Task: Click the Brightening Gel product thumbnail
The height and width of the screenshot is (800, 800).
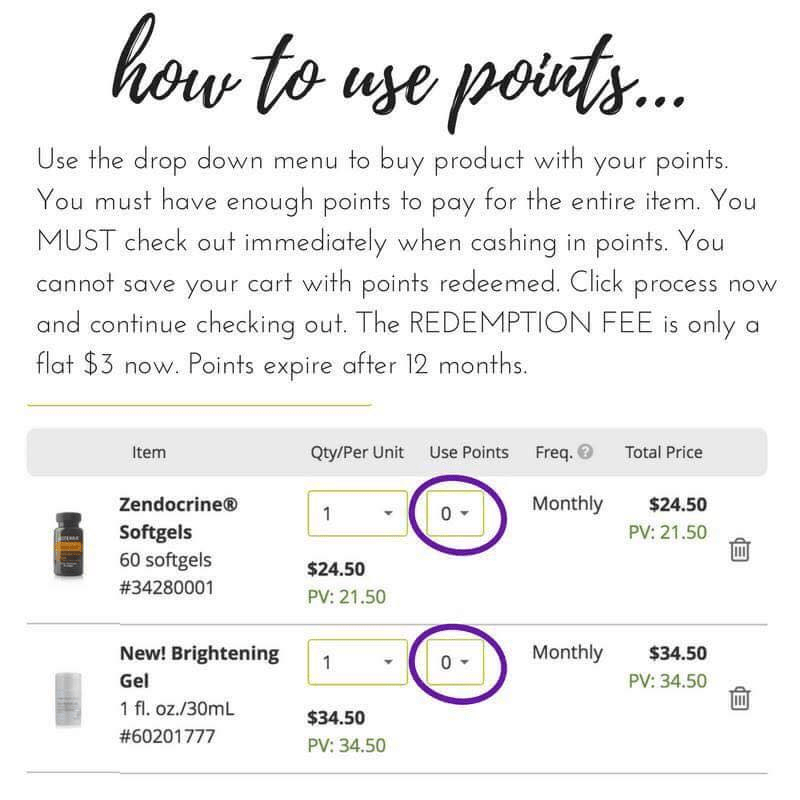Action: 68,699
